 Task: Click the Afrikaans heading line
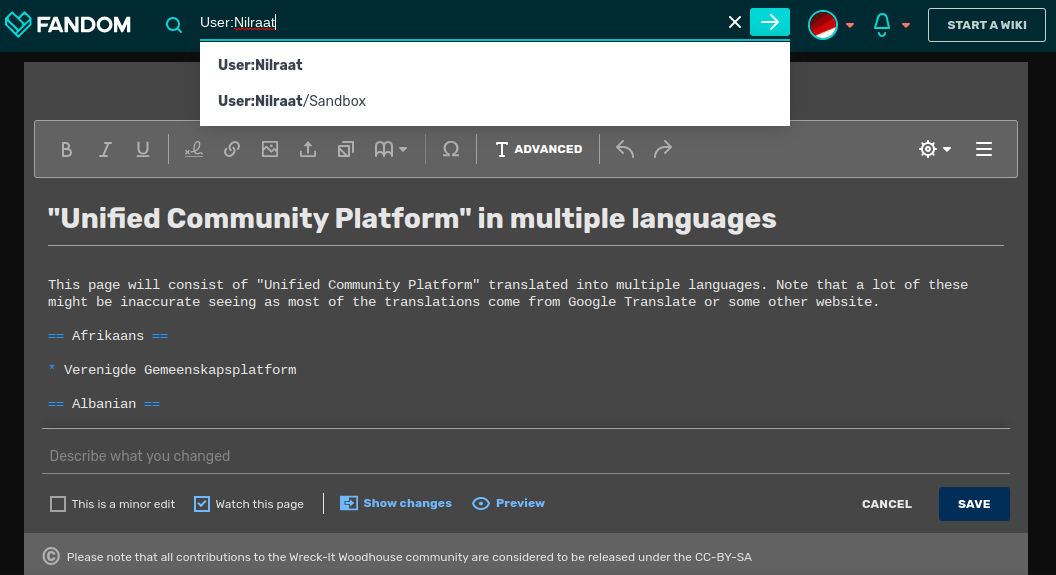[108, 336]
